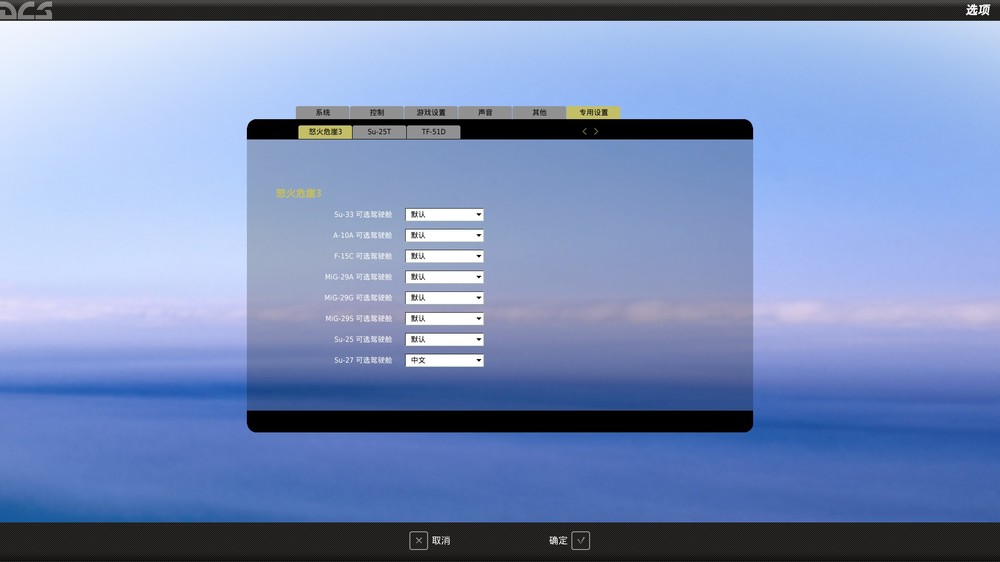Click the confirm checkmark icon
The height and width of the screenshot is (562, 1000).
[580, 540]
